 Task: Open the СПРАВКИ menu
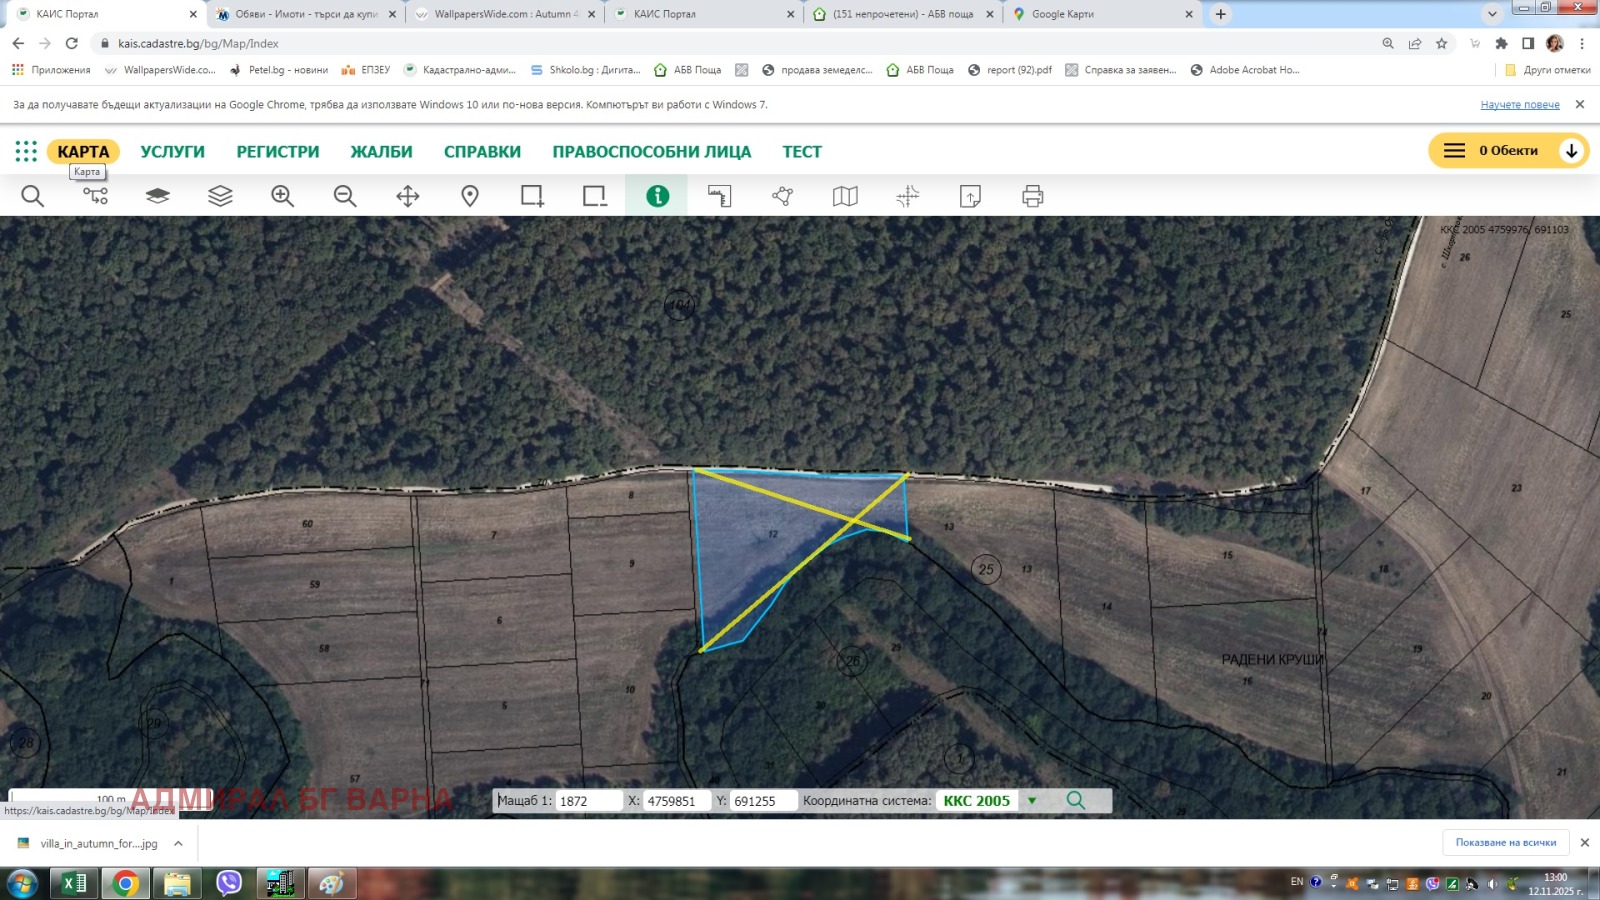[482, 151]
